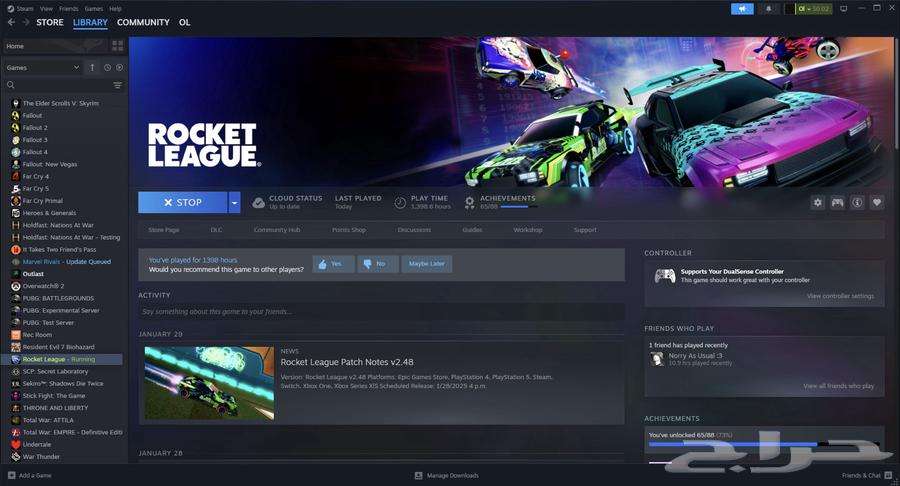Open the Points Shop link
The width and height of the screenshot is (900, 486).
click(349, 230)
